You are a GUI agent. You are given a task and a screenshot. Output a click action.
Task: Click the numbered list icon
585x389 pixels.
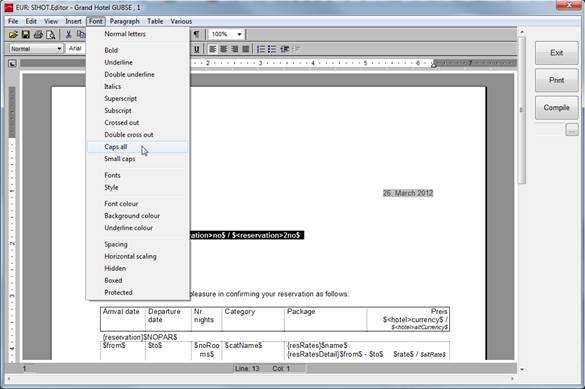click(x=261, y=49)
